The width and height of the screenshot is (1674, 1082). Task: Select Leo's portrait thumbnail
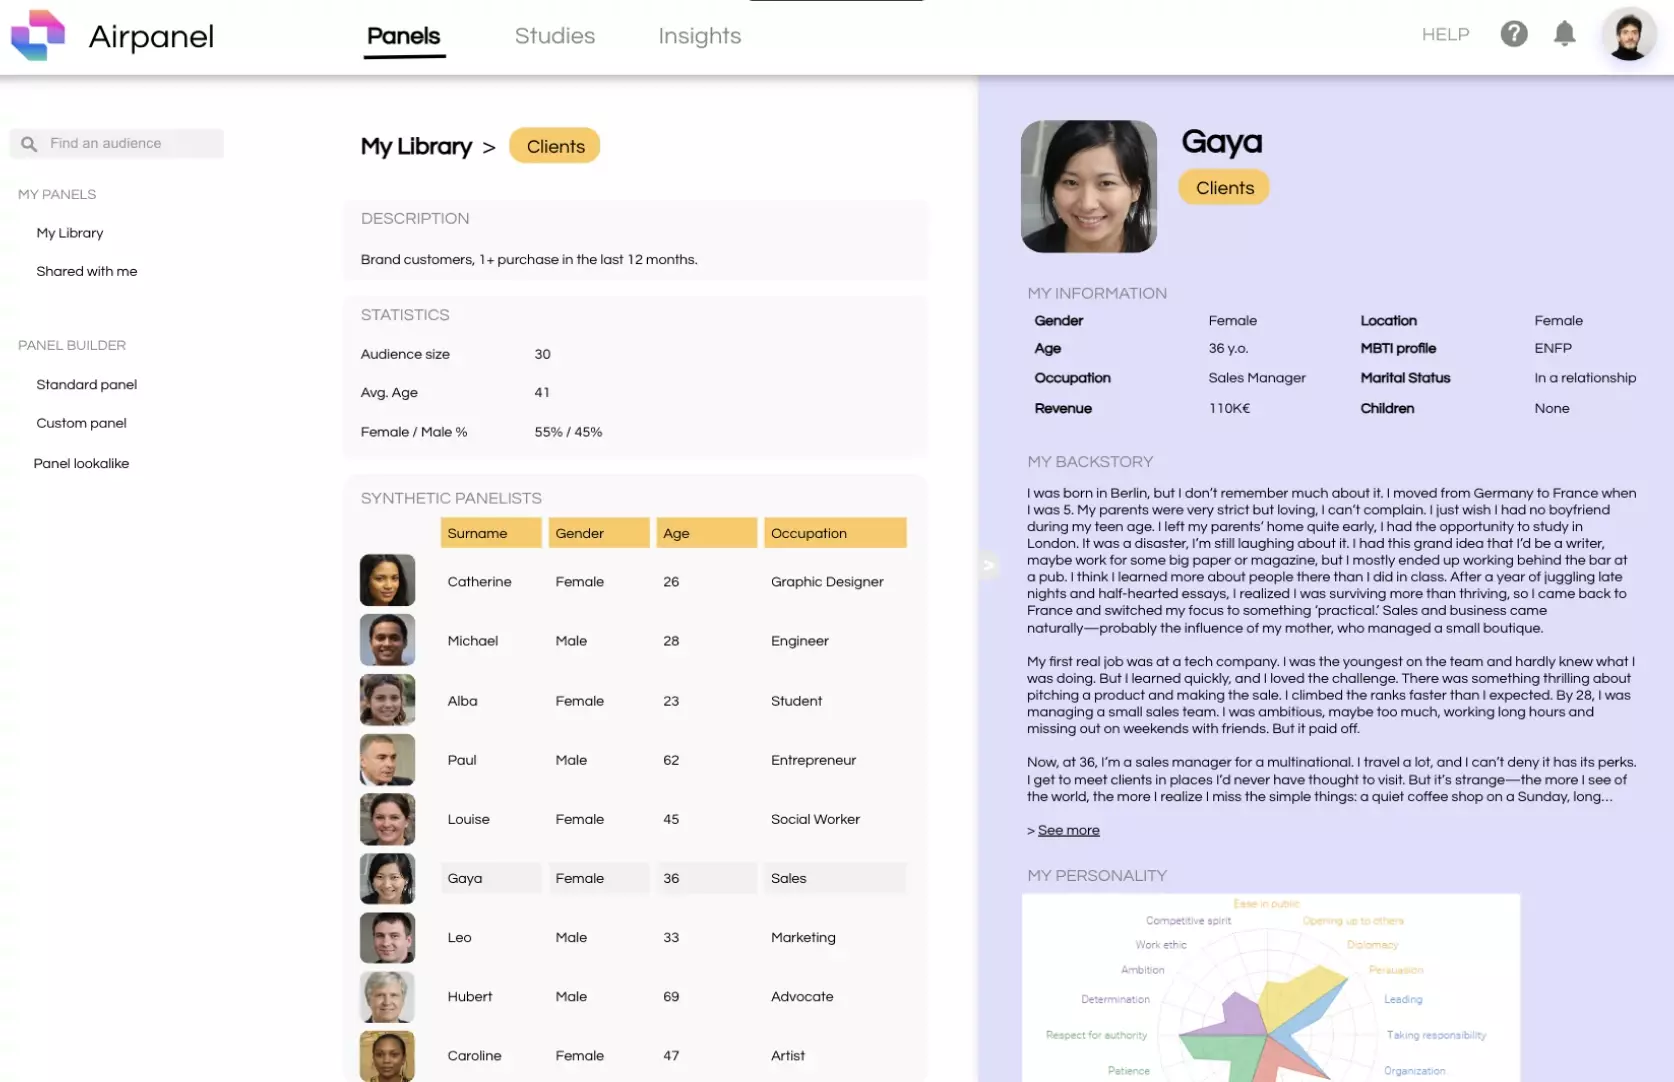click(387, 937)
